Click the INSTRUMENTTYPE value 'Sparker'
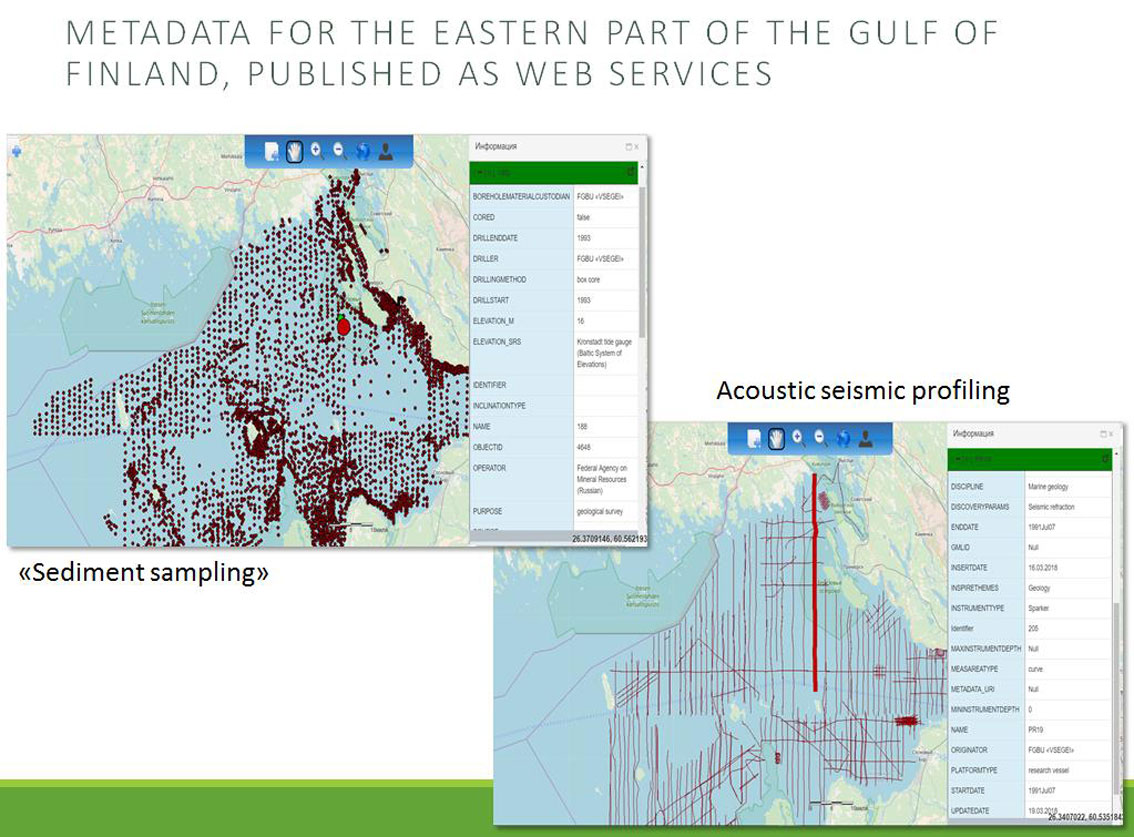The image size is (1134, 837). pos(1039,608)
